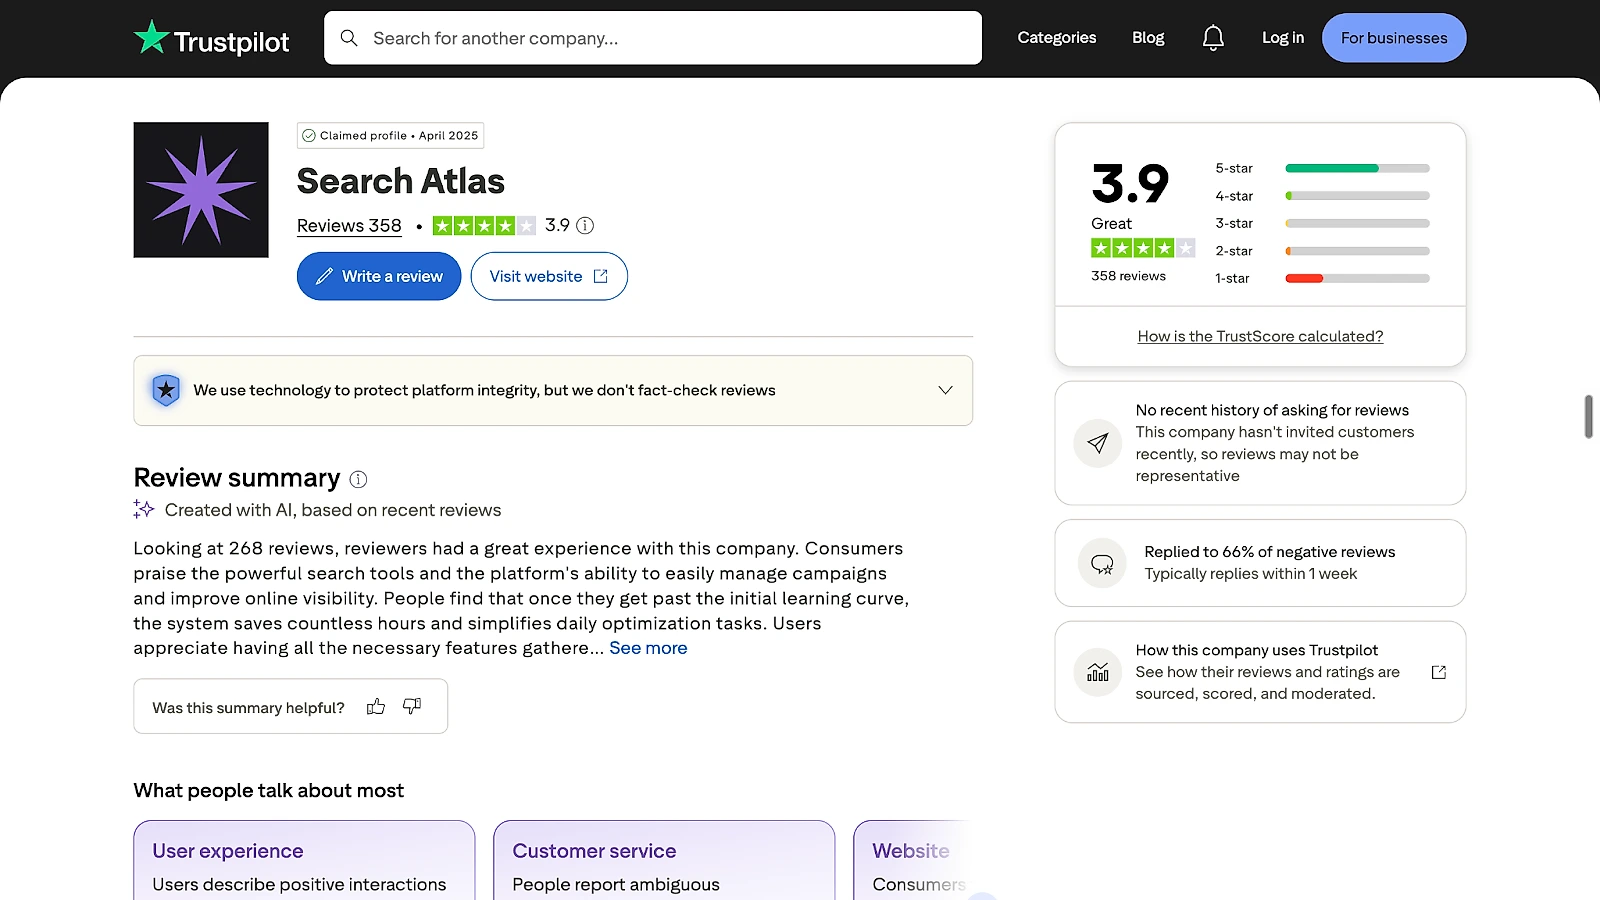The height and width of the screenshot is (900, 1600).
Task: Click the Review summary info icon
Action: point(358,479)
